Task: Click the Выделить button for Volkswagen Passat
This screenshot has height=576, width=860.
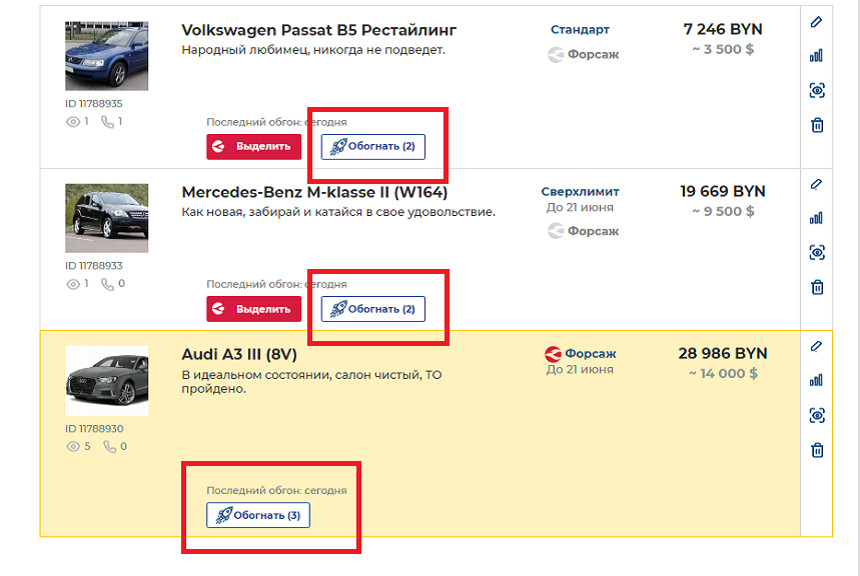Action: tap(254, 146)
